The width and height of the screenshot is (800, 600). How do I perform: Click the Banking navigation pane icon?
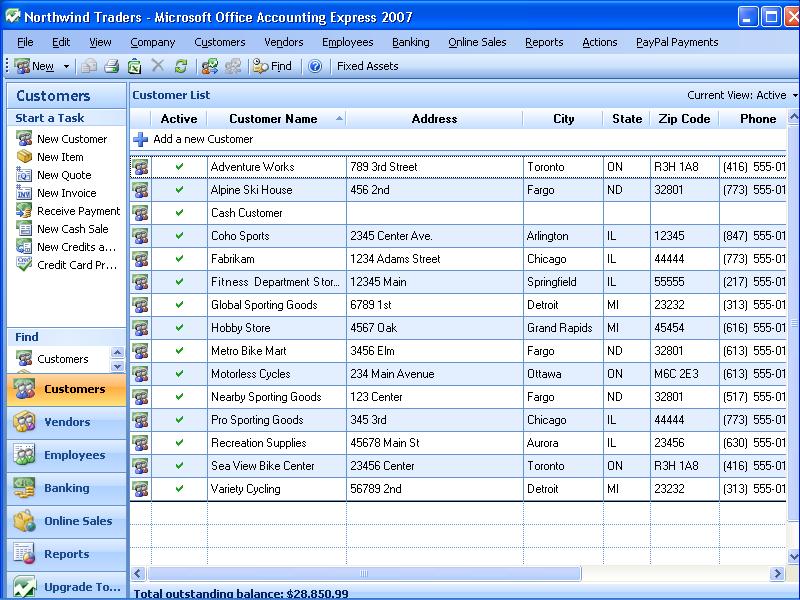tap(25, 488)
